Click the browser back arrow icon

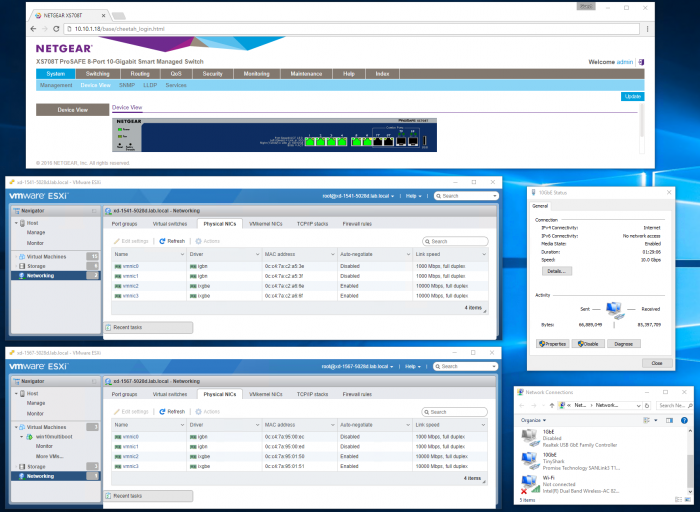click(x=33, y=29)
